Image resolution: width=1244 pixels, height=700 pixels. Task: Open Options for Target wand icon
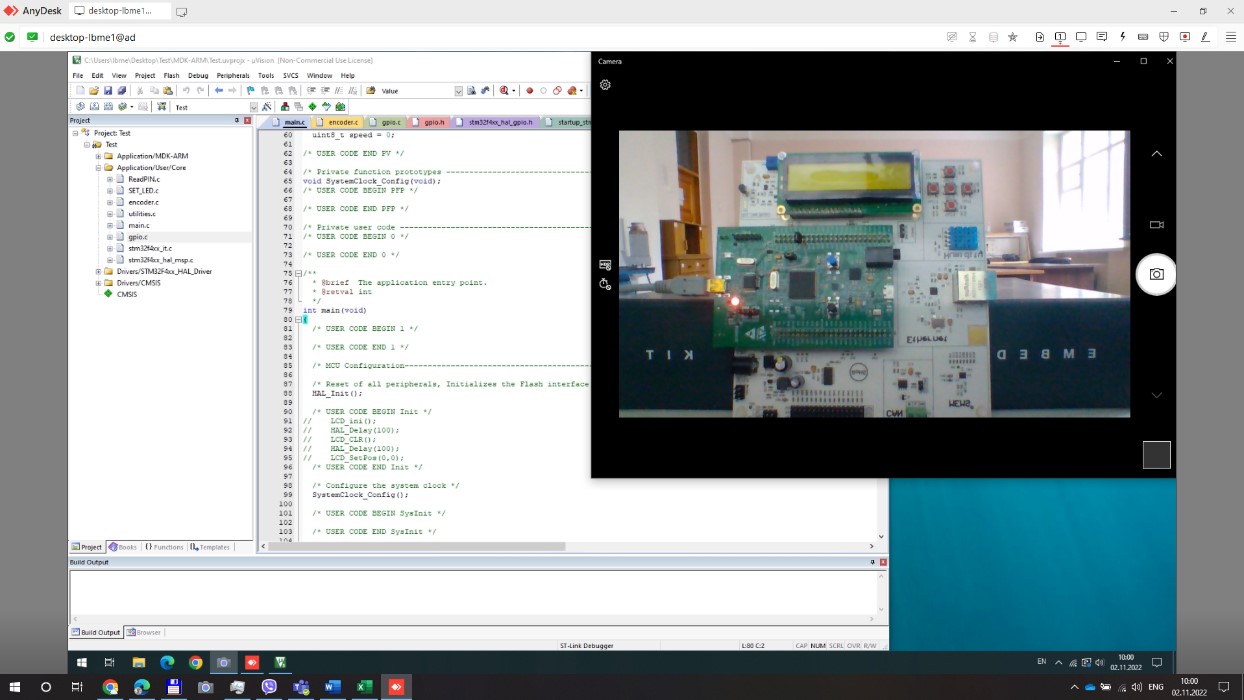(x=266, y=107)
